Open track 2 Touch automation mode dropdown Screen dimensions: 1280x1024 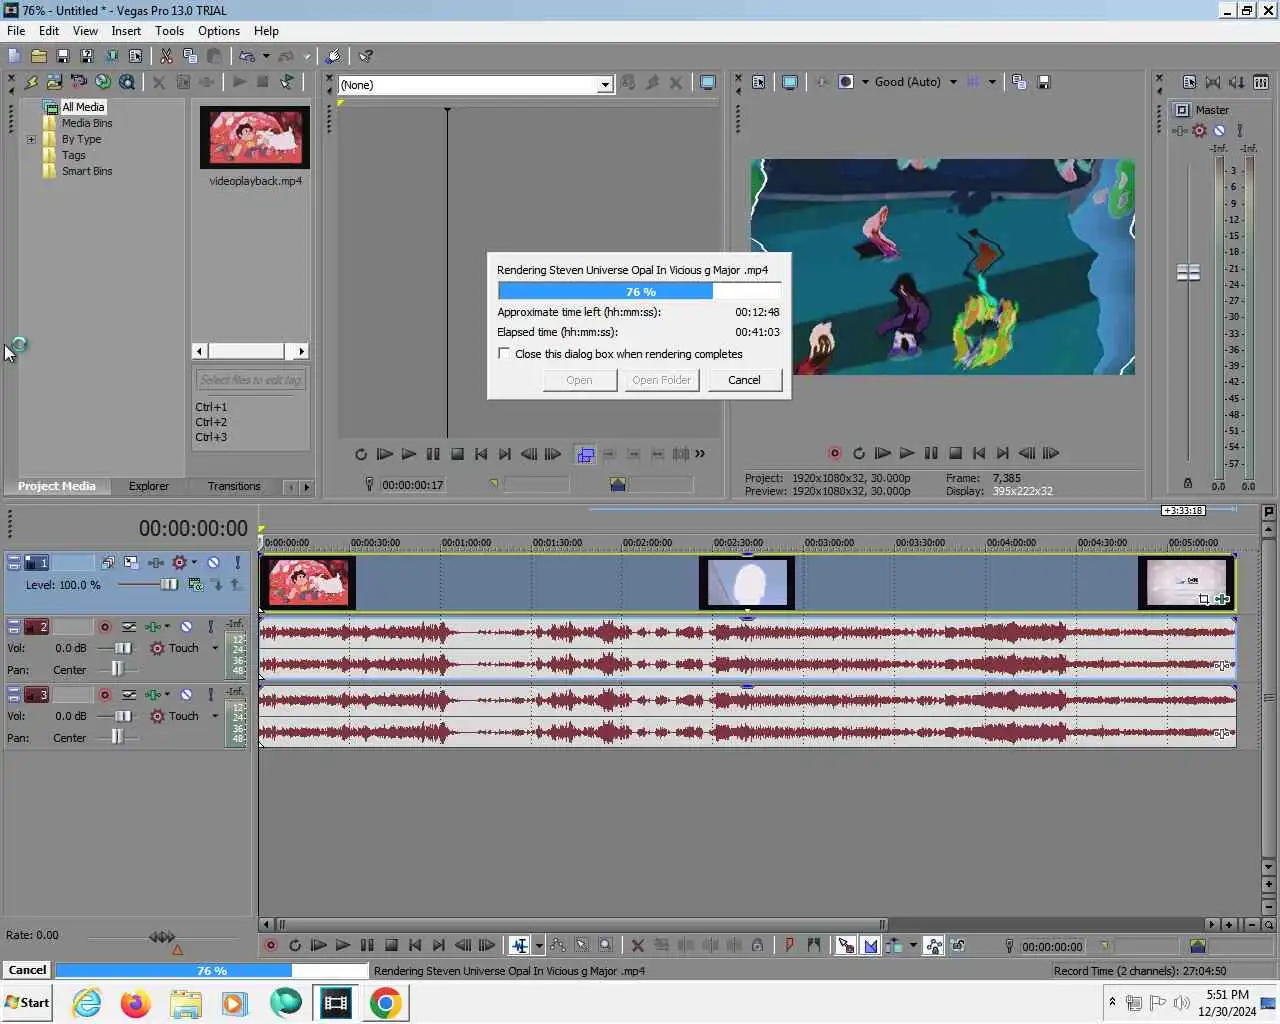[215, 648]
